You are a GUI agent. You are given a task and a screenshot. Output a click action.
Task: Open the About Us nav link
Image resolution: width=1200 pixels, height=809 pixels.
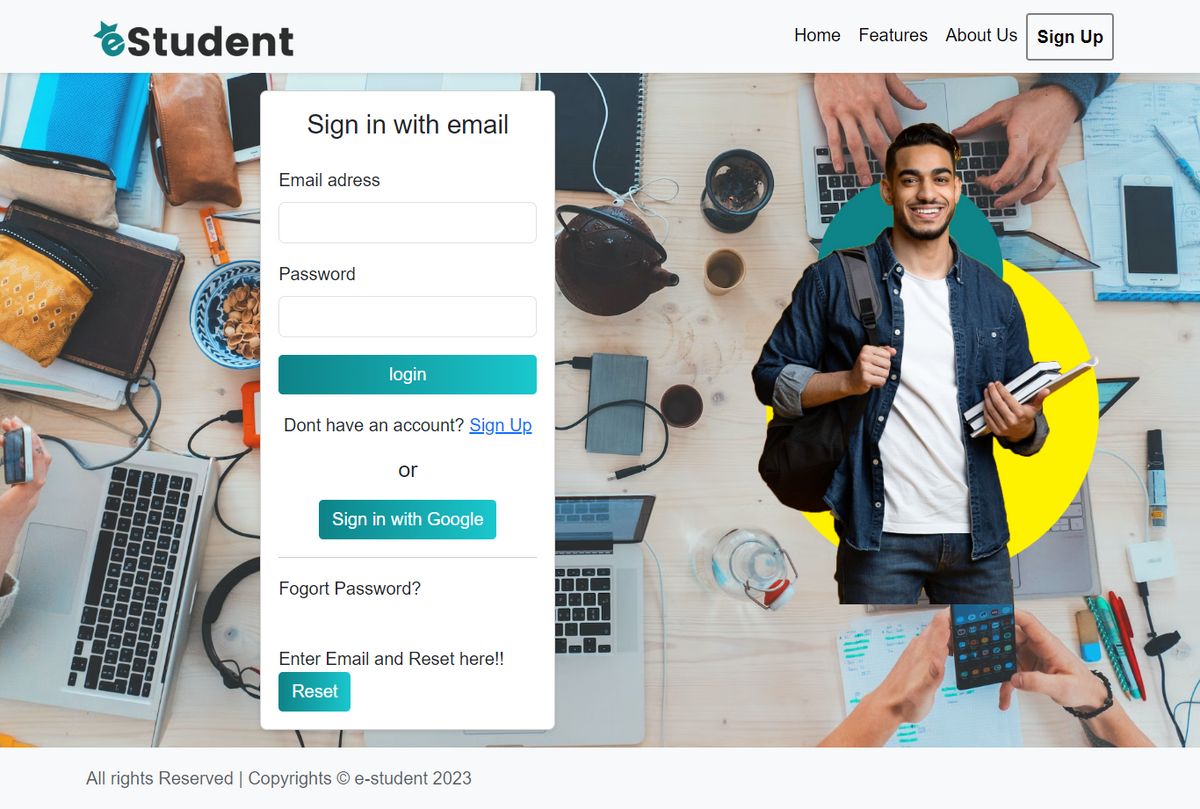(x=981, y=35)
